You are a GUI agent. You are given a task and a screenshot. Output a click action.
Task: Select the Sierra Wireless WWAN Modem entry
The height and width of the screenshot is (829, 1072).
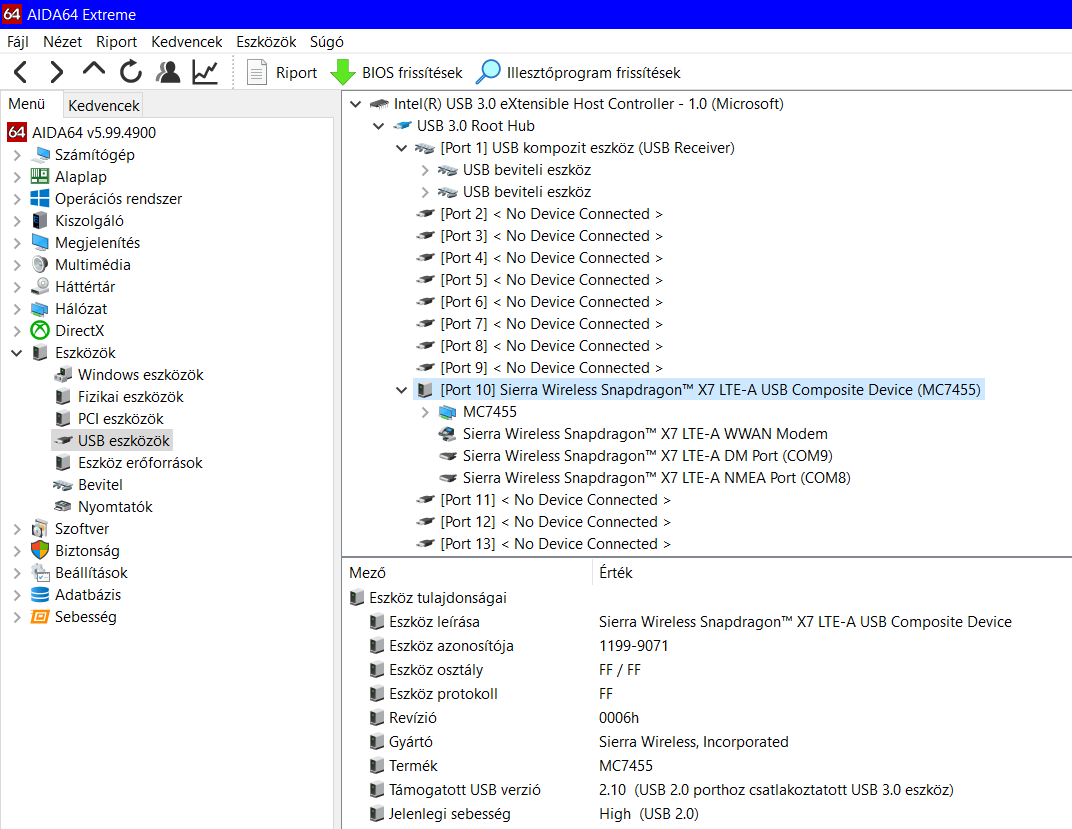[645, 434]
